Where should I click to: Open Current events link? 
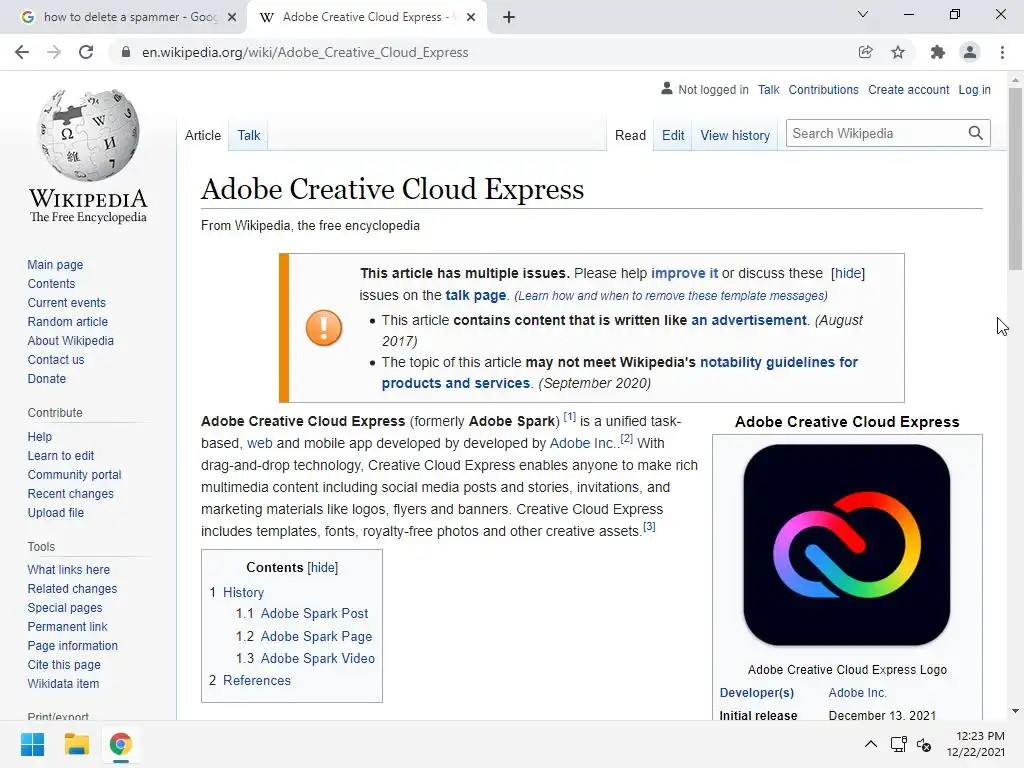pos(66,302)
